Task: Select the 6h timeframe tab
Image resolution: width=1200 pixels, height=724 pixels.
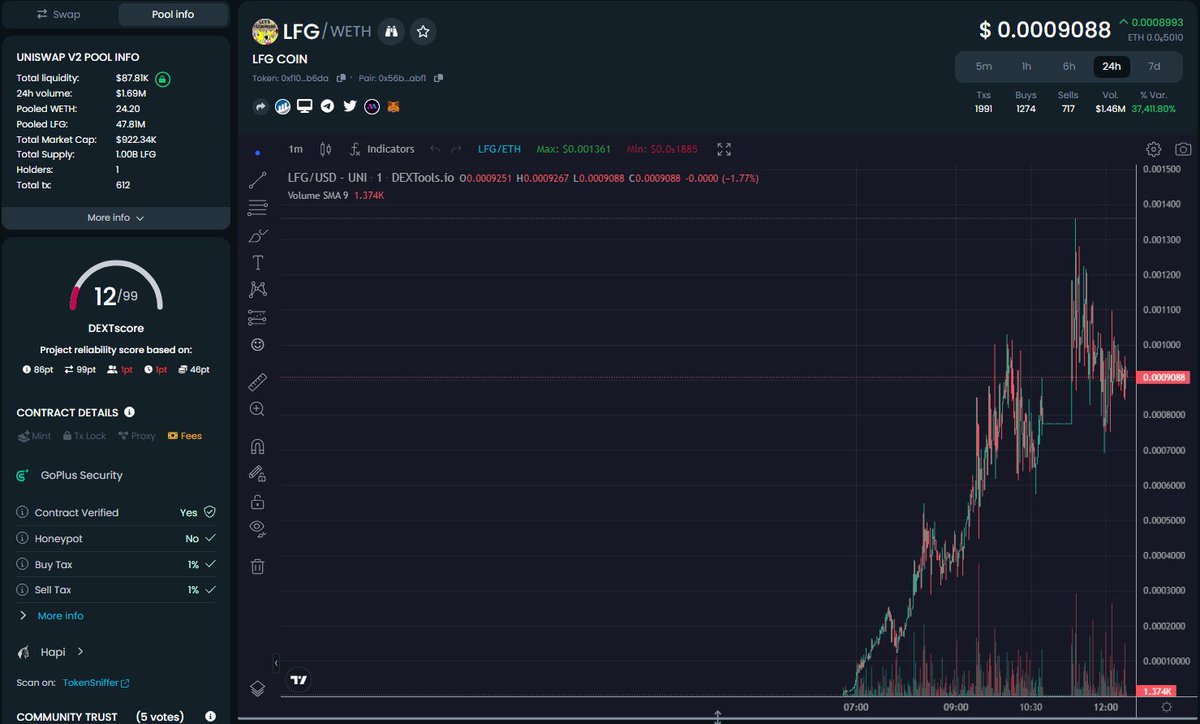Action: pos(1069,66)
